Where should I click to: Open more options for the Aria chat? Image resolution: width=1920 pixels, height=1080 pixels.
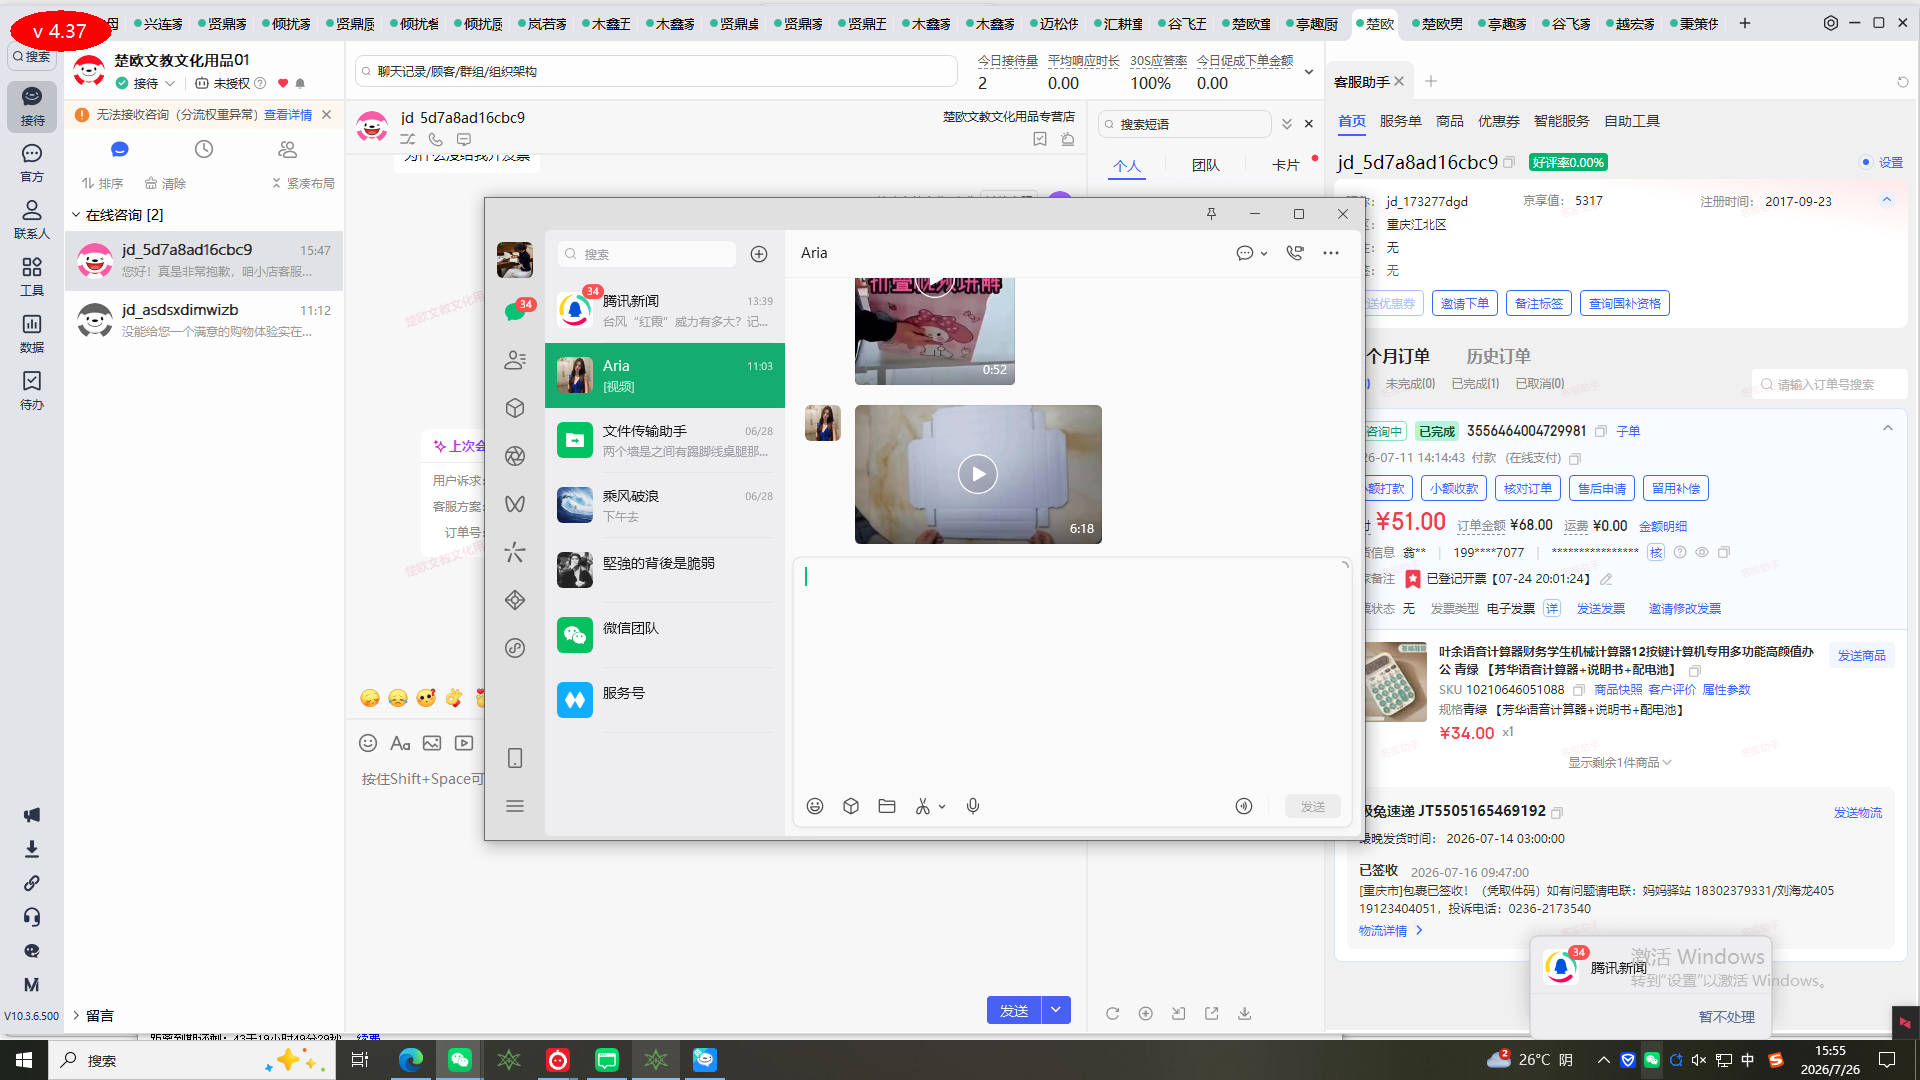(x=1331, y=253)
